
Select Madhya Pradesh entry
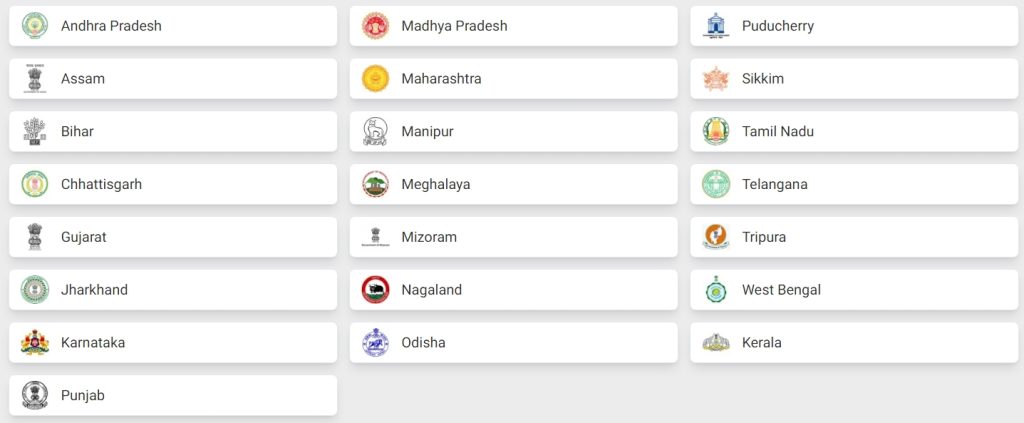[513, 25]
